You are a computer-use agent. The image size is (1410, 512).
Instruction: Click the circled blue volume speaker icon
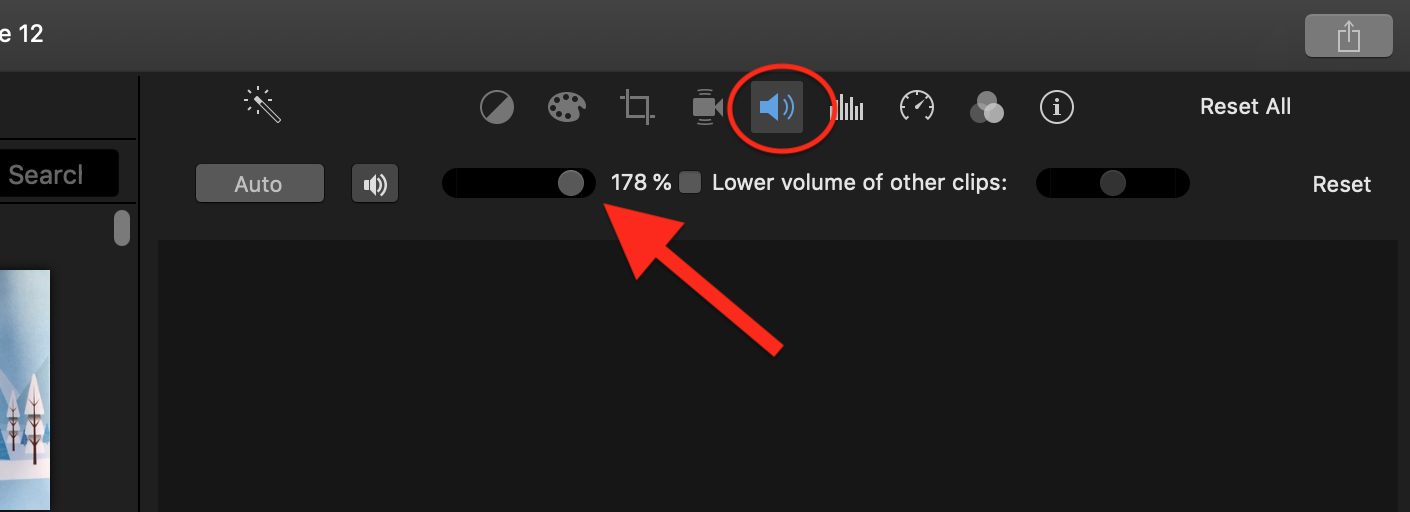point(777,106)
